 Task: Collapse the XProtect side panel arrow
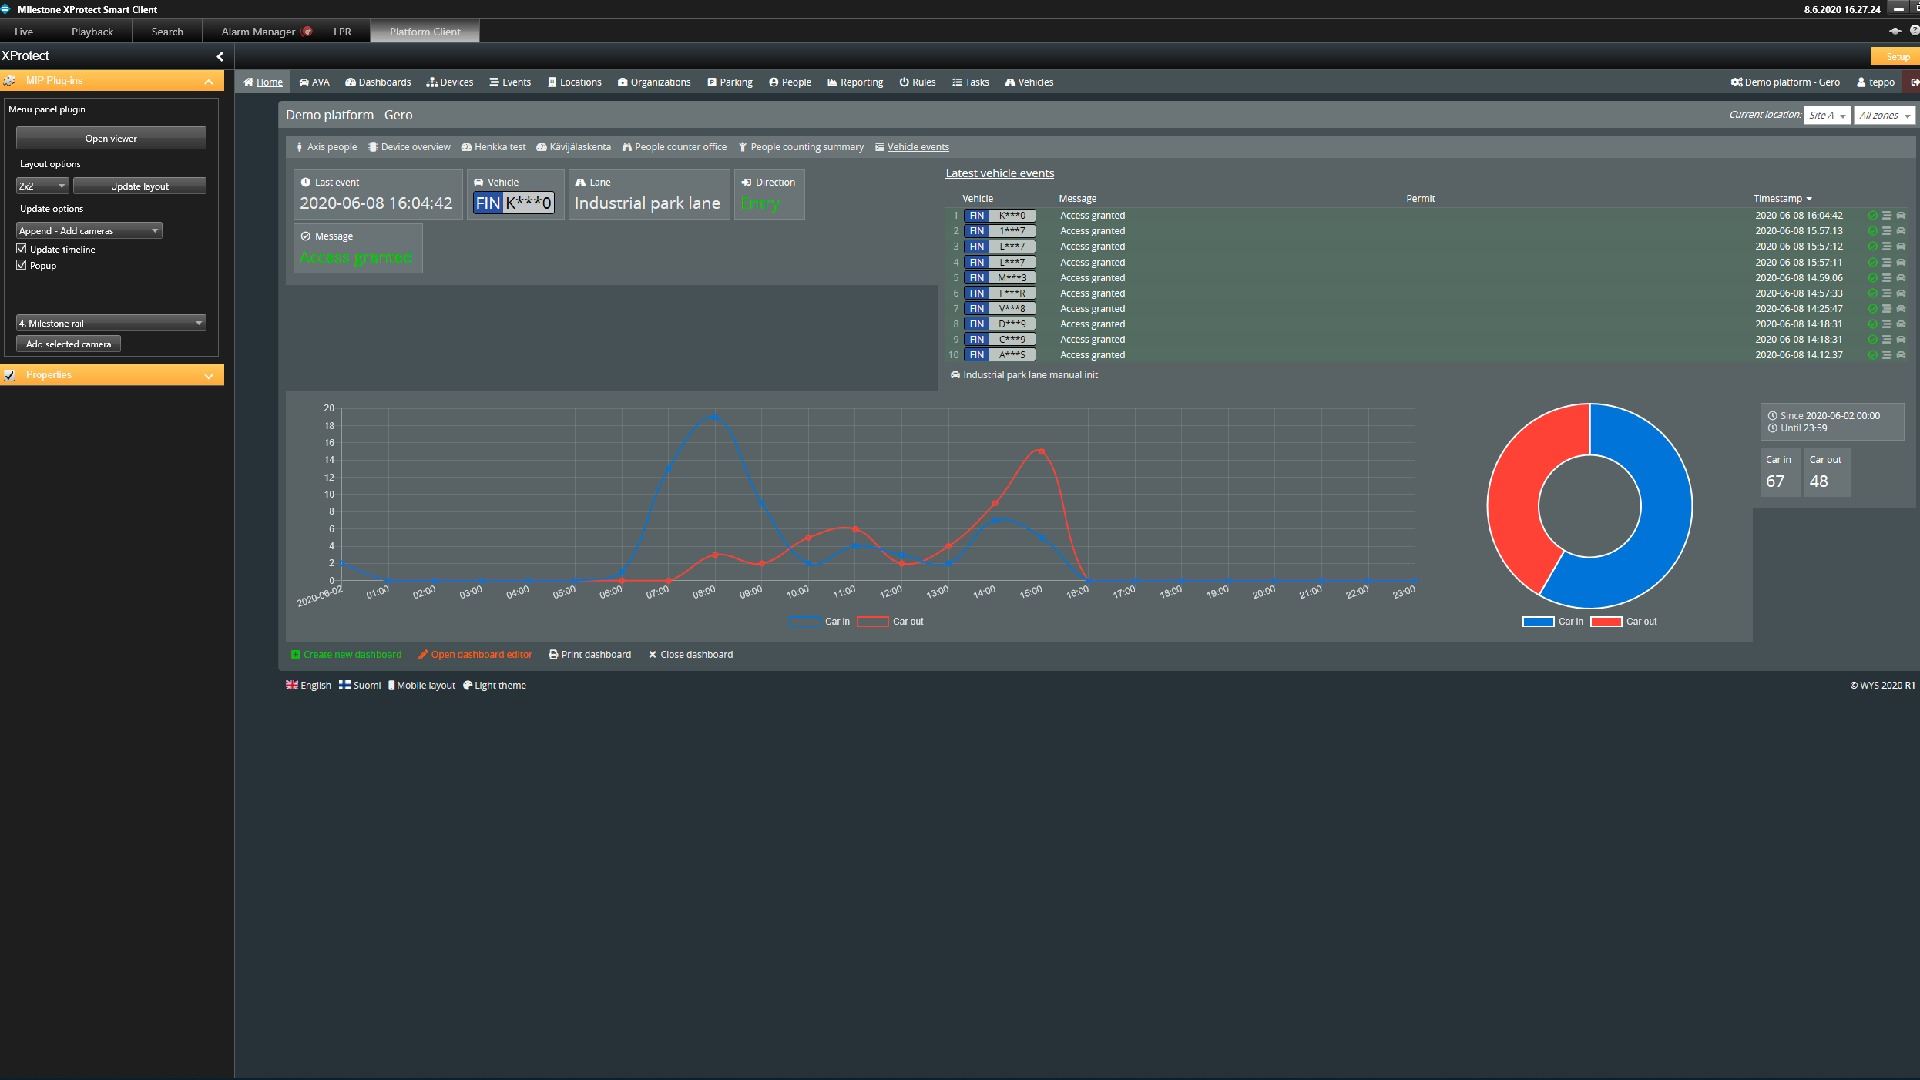coord(220,57)
